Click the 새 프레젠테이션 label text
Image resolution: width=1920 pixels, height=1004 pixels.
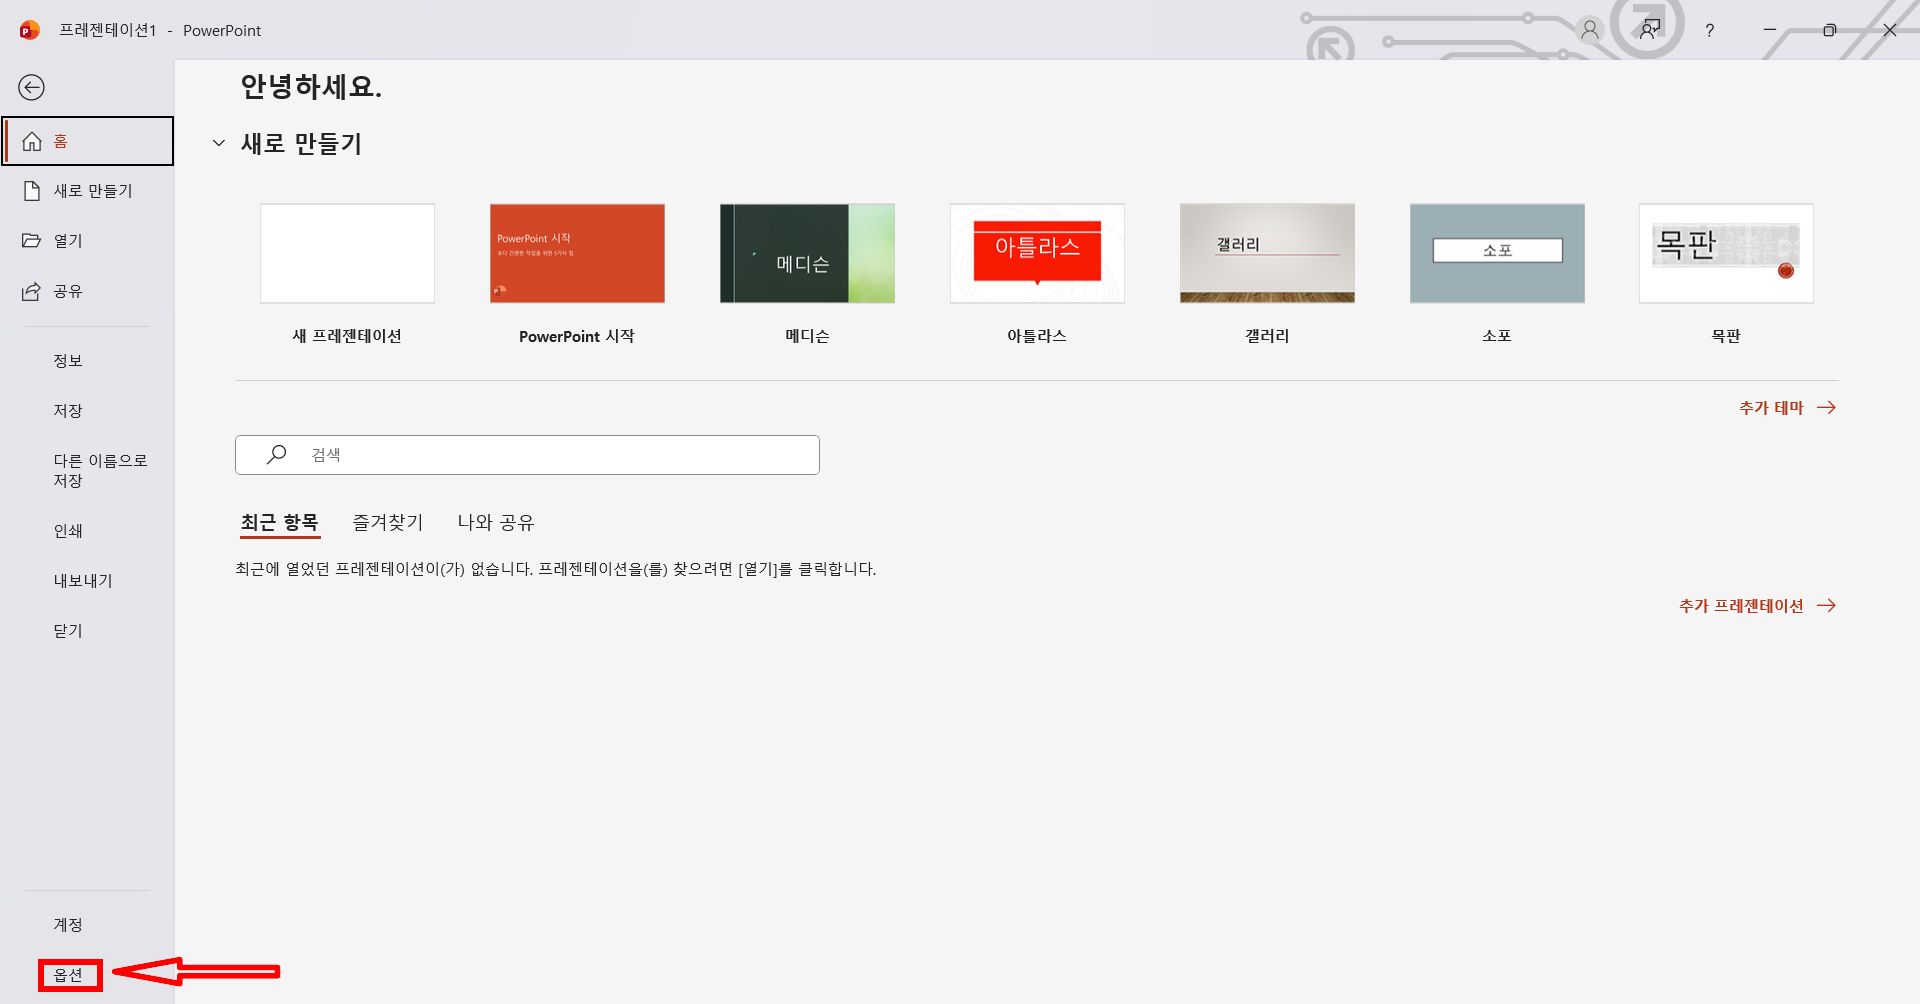pos(347,336)
